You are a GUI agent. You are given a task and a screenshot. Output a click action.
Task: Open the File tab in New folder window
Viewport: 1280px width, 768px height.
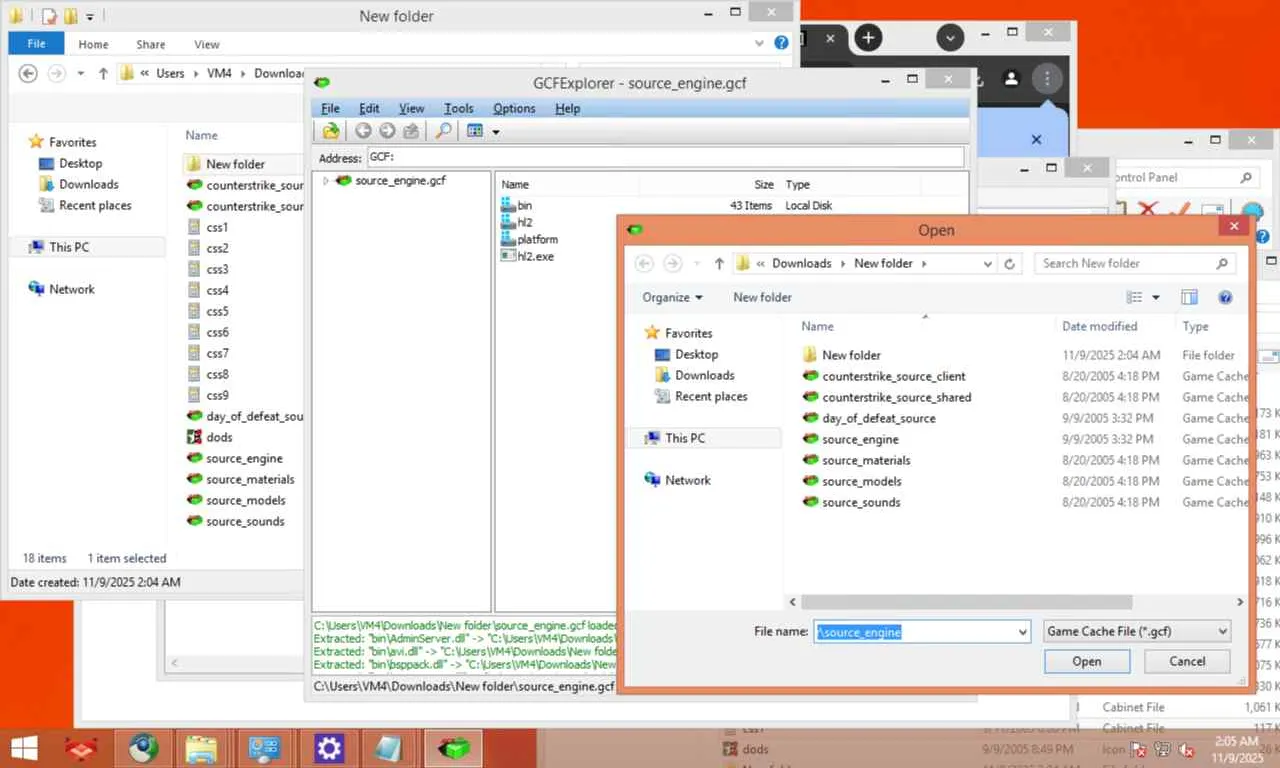click(x=36, y=44)
